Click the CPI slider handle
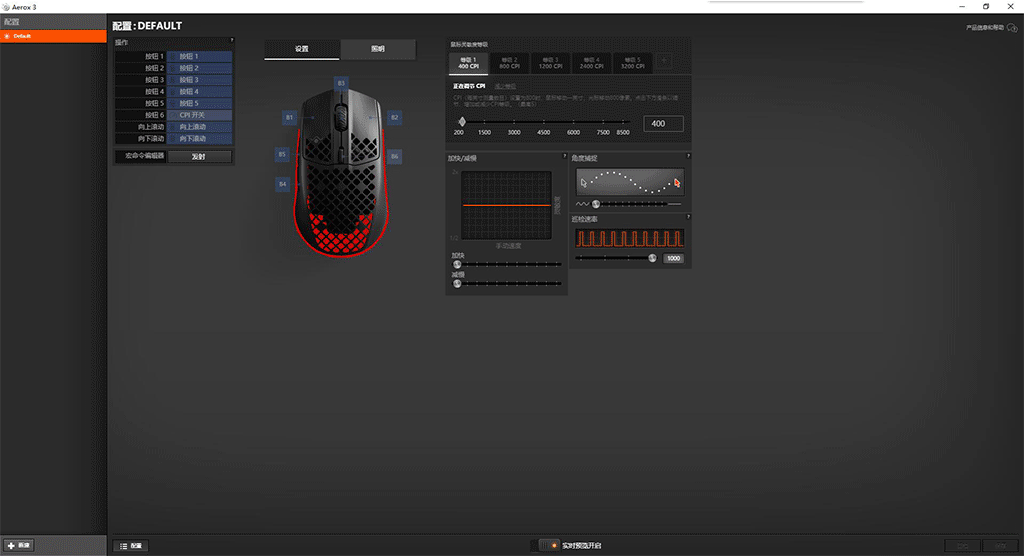Image resolution: width=1024 pixels, height=556 pixels. (x=462, y=122)
